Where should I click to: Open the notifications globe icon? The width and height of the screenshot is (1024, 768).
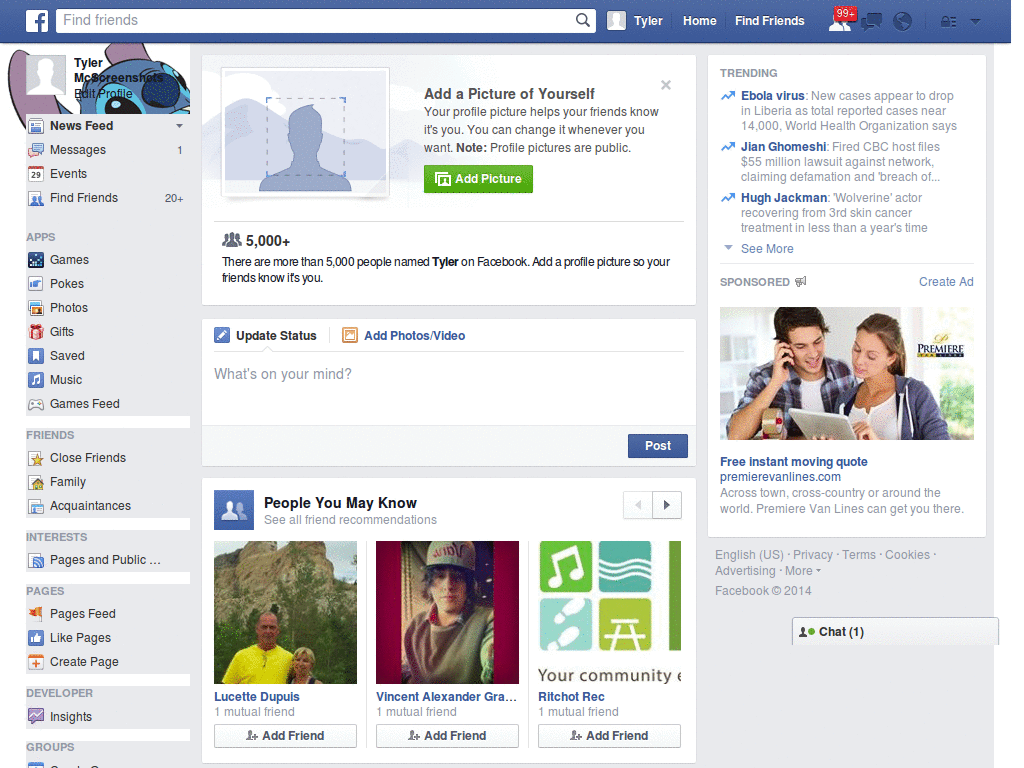point(903,22)
